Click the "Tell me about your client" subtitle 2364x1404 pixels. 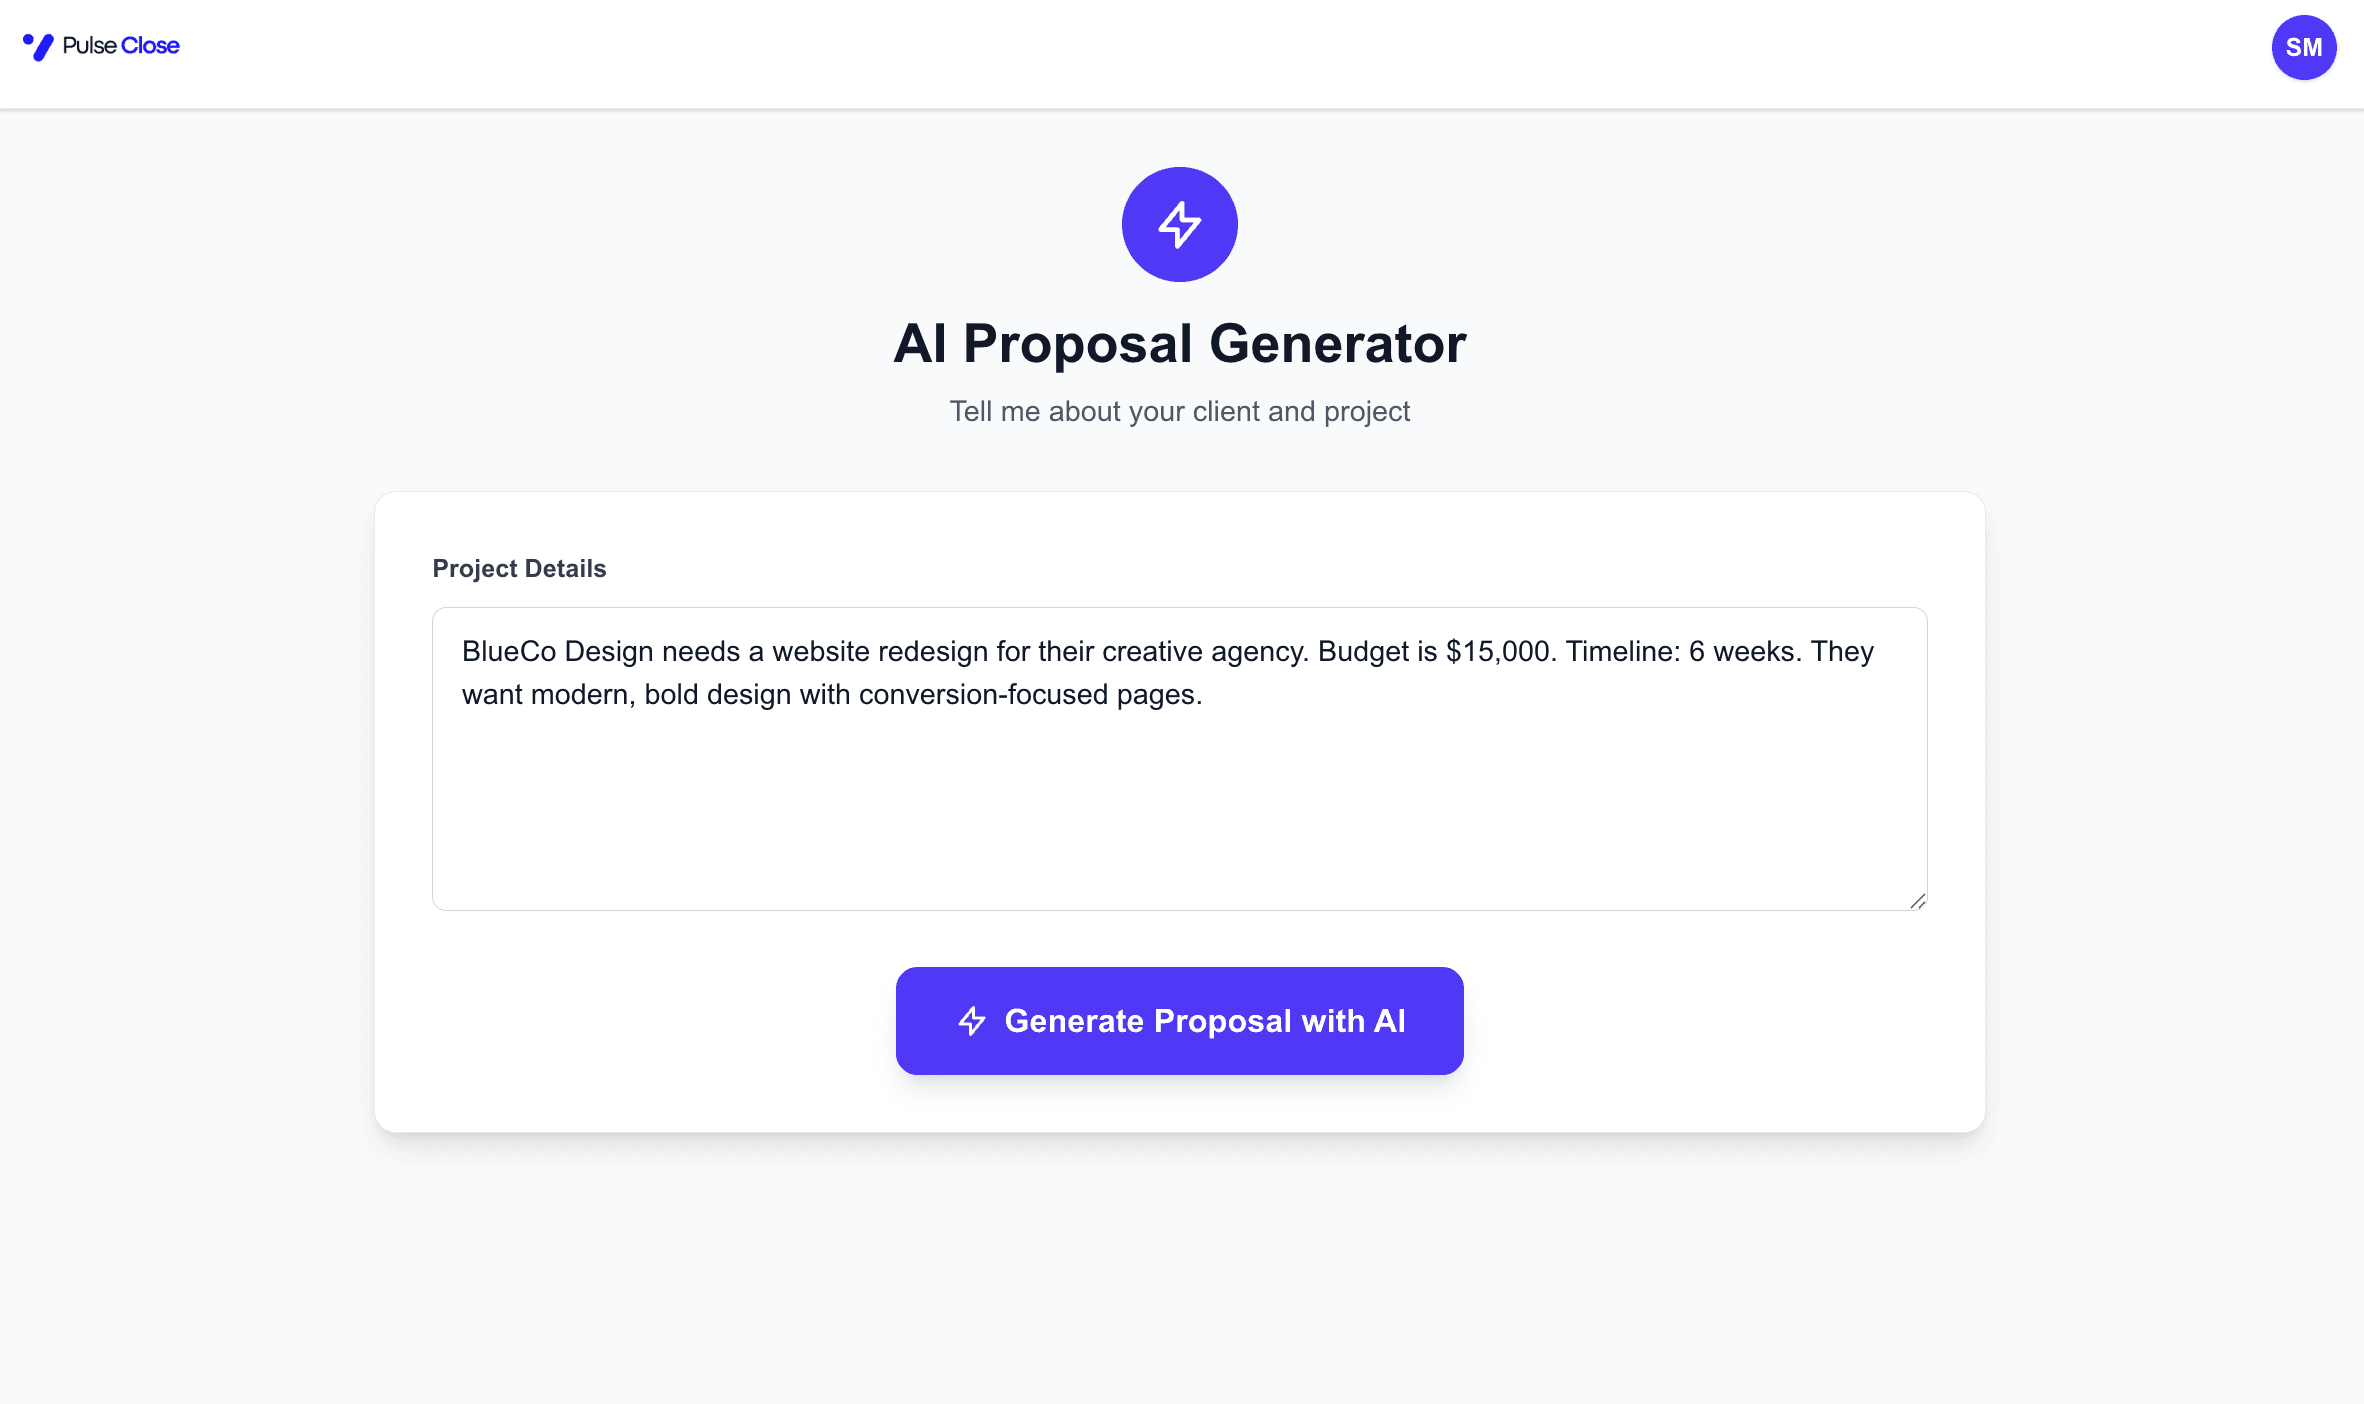pyautogui.click(x=1179, y=412)
